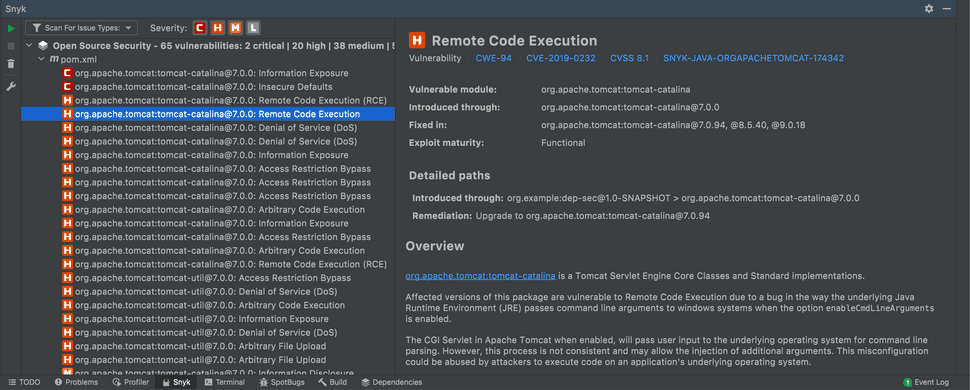This screenshot has width=970, height=390.
Task: Click the High severity badge in detail header
Action: 417,41
